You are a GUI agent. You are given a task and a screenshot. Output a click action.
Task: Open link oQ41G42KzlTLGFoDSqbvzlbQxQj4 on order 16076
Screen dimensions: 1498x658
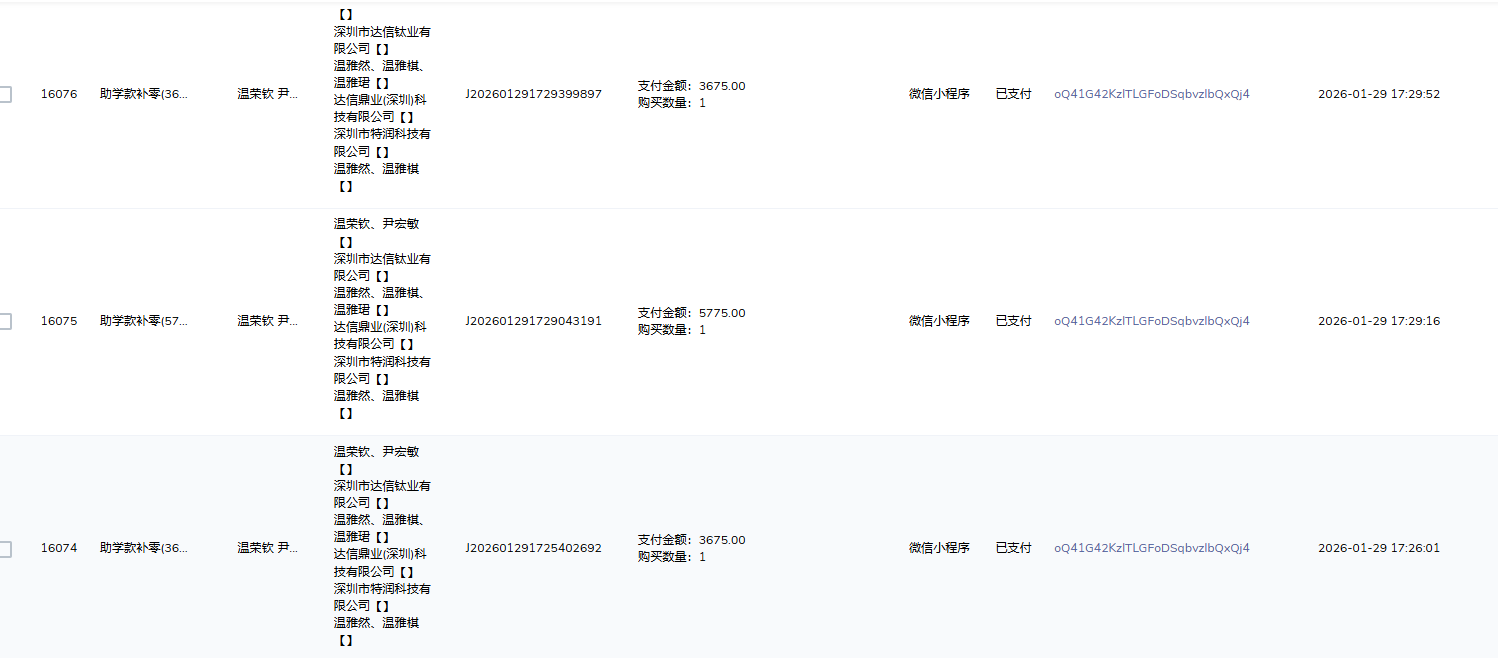coord(1150,93)
